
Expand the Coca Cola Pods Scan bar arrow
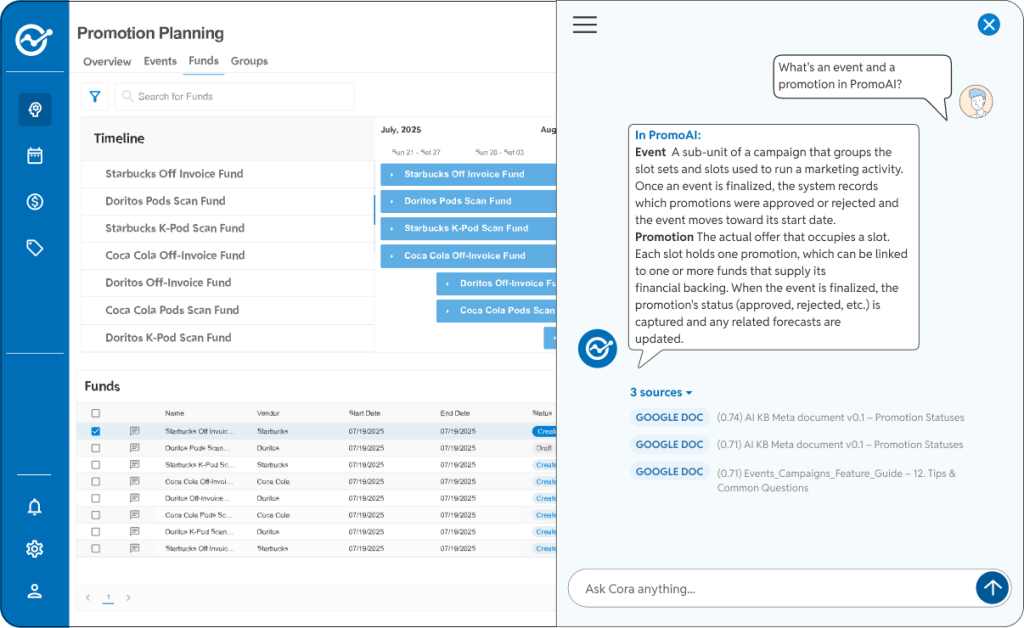point(447,311)
